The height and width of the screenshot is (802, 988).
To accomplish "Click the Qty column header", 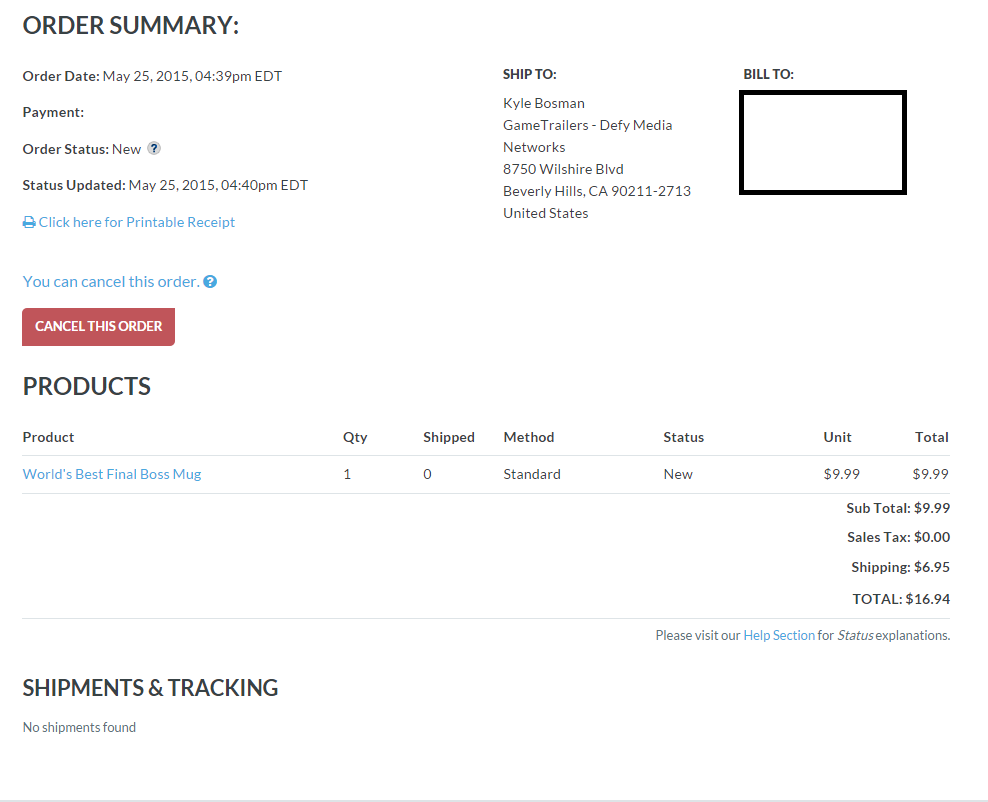I will coord(355,437).
